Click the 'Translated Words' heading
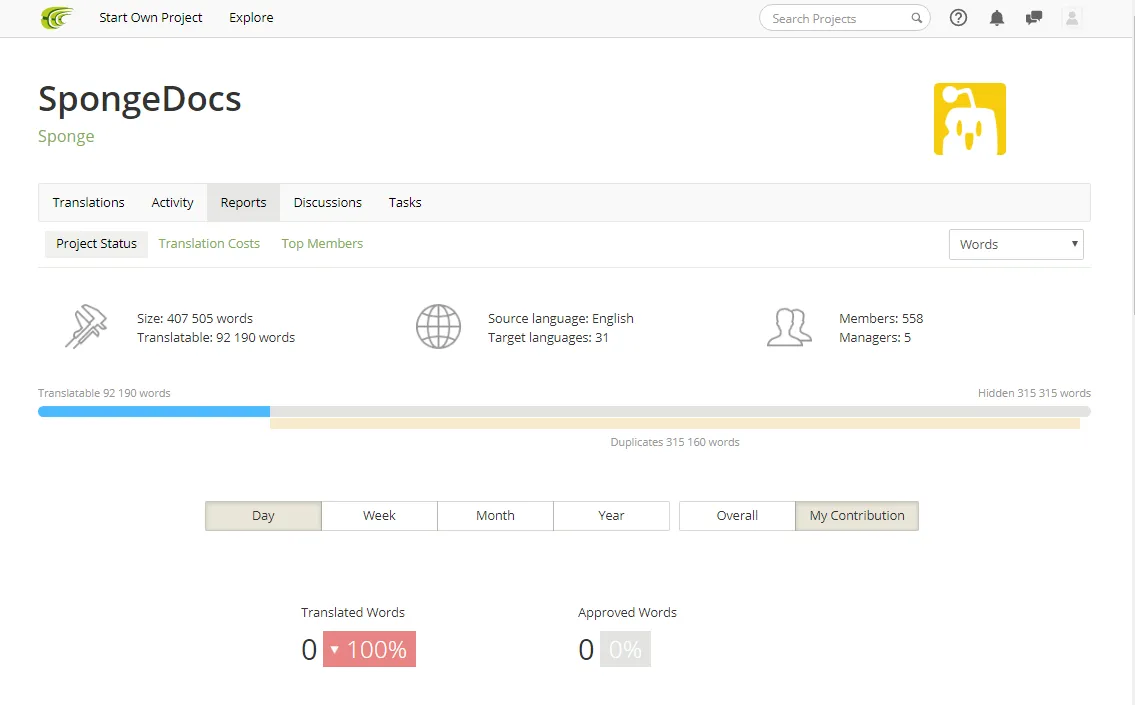Viewport: 1135px width, 705px height. (353, 612)
